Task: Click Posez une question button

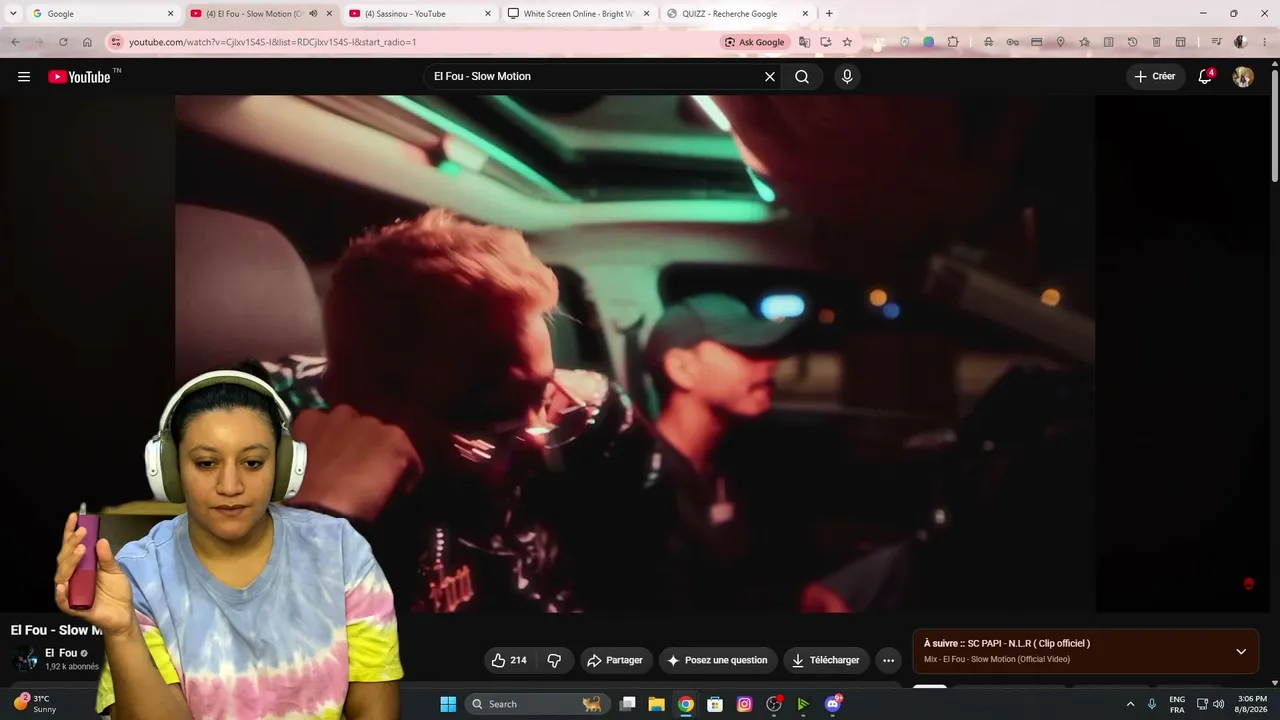Action: pyautogui.click(x=718, y=660)
